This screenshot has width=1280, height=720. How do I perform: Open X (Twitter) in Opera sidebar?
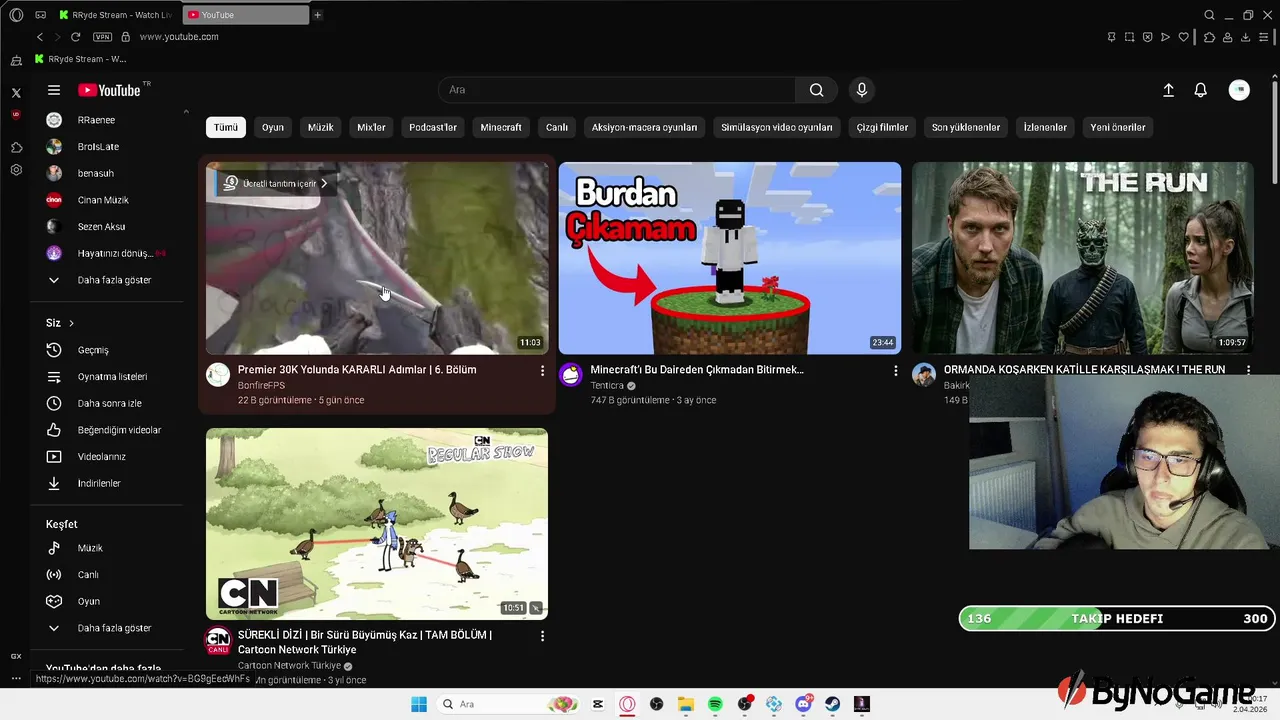point(16,93)
